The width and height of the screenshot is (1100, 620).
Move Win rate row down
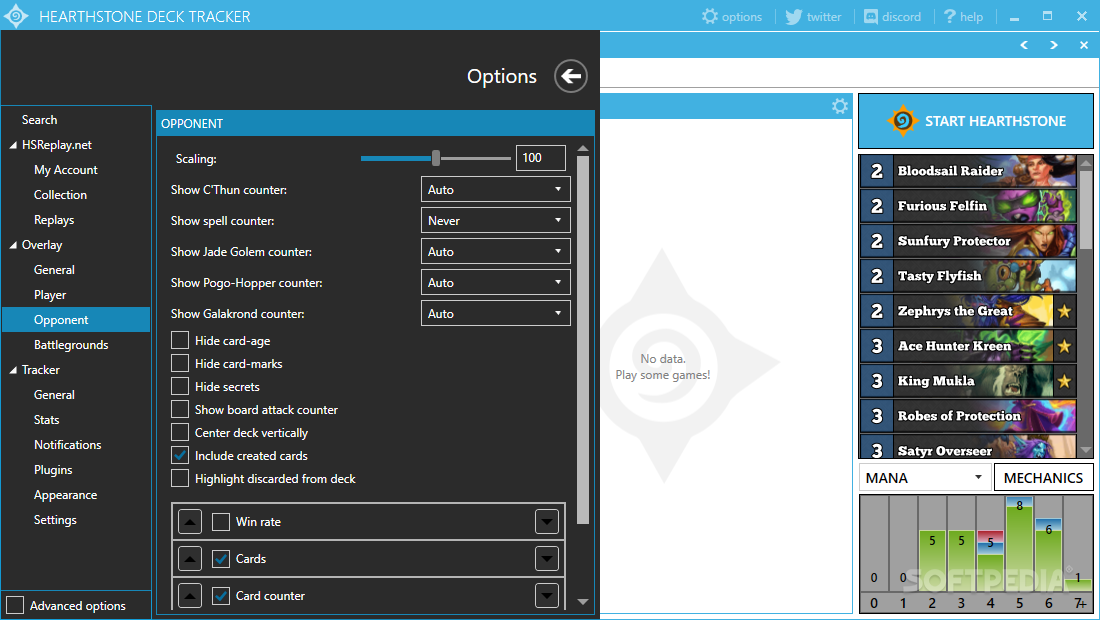[546, 522]
